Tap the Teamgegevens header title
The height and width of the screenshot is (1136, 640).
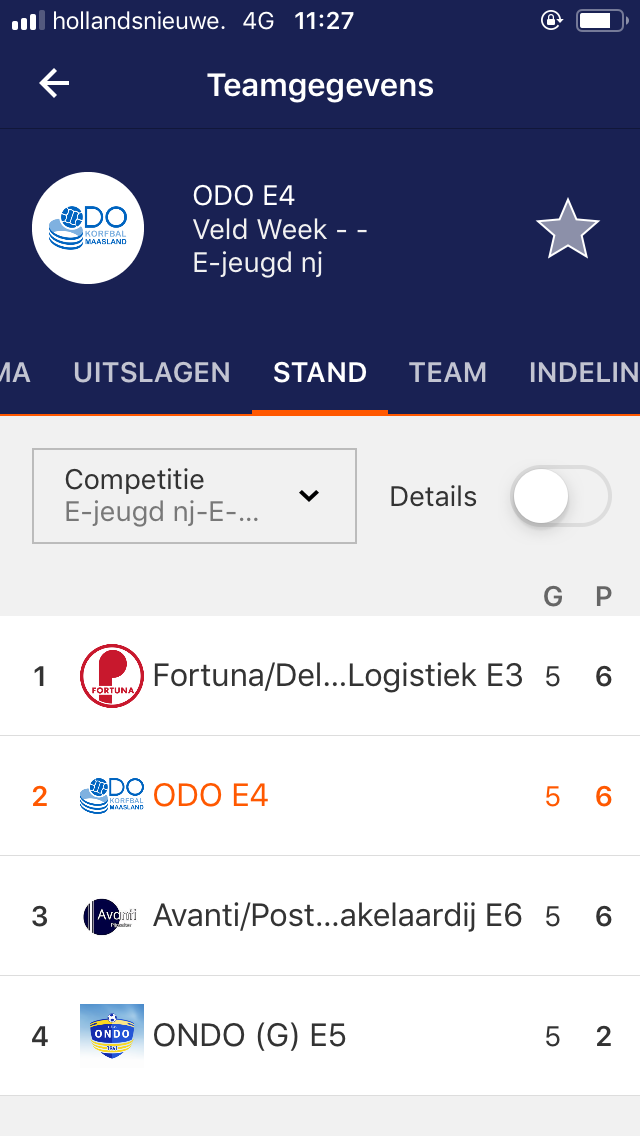pyautogui.click(x=320, y=85)
